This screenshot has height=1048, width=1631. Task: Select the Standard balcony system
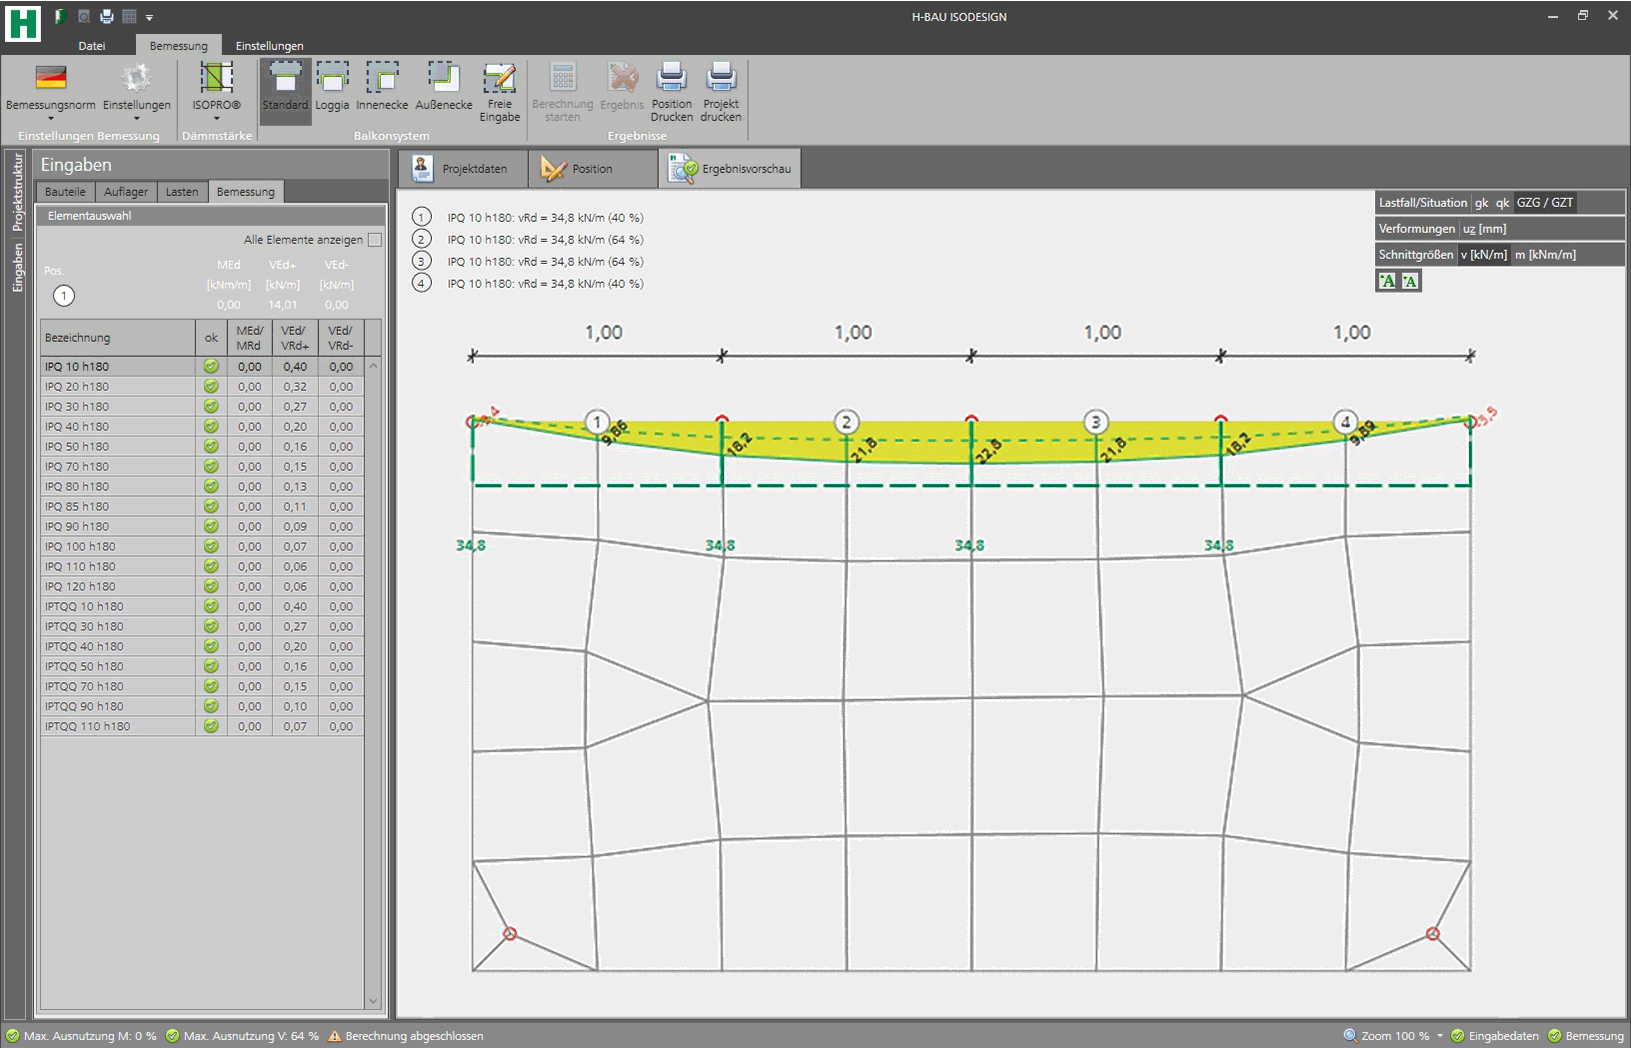285,91
